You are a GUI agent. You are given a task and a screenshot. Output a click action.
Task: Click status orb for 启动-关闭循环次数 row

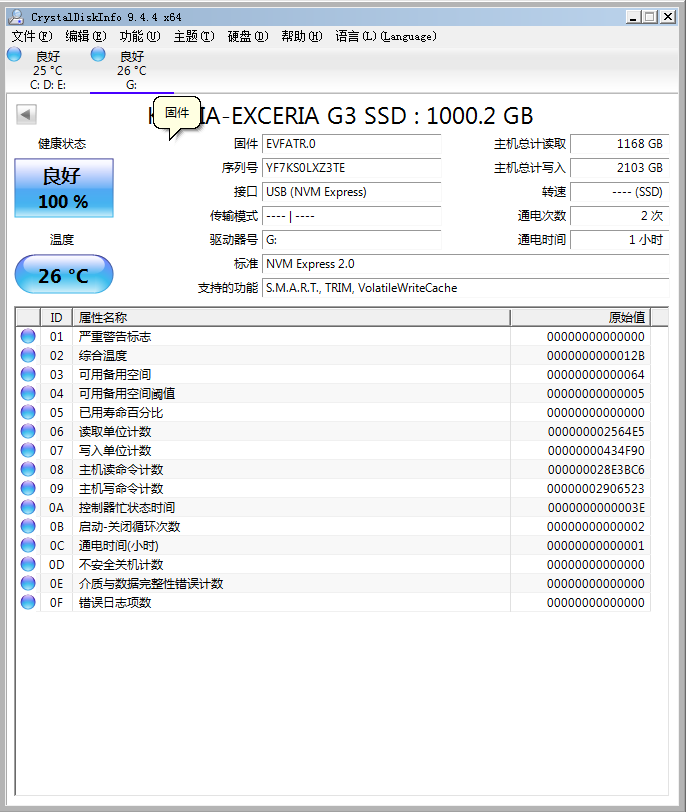tap(28, 526)
